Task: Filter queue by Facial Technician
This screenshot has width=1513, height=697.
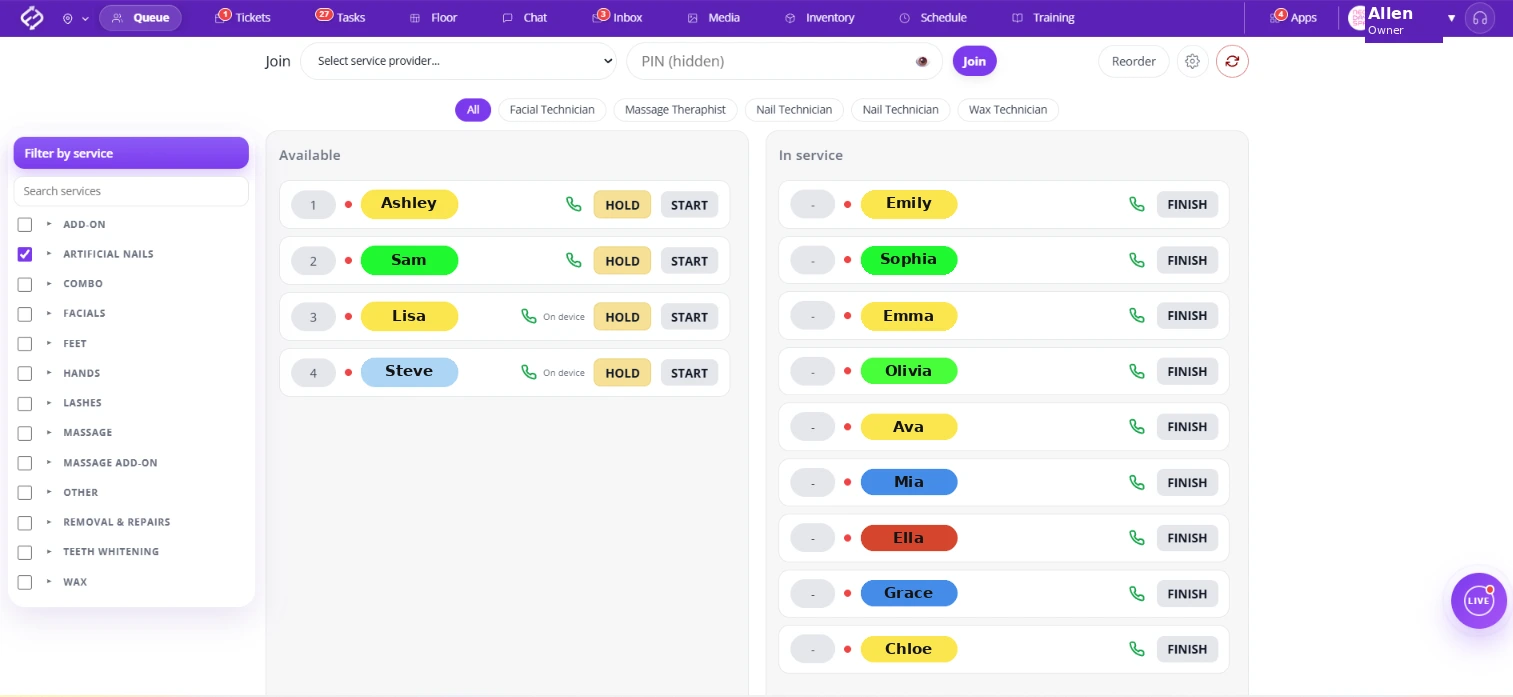Action: (x=552, y=109)
